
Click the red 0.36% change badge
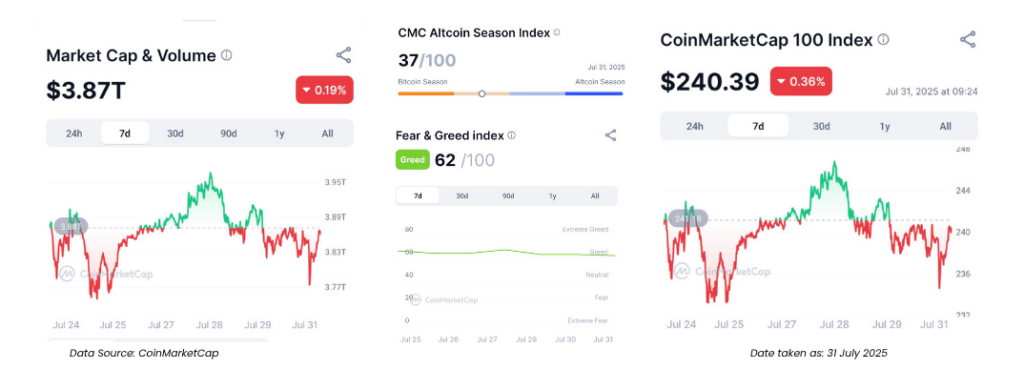tap(801, 82)
